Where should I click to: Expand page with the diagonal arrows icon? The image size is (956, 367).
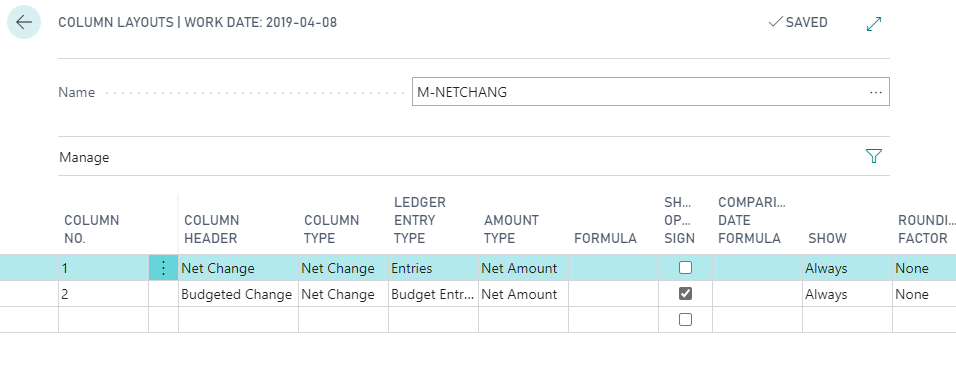coord(874,24)
